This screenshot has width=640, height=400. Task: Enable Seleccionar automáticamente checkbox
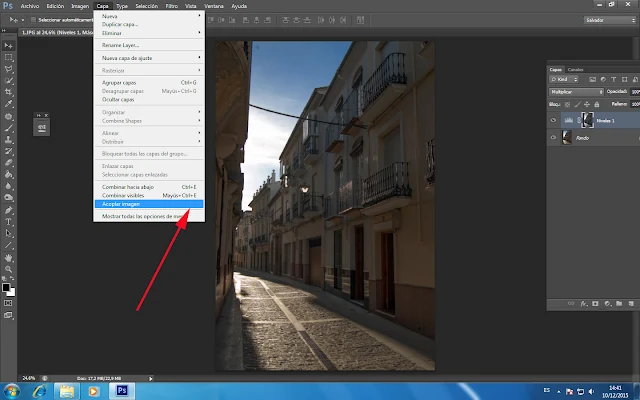[x=33, y=20]
